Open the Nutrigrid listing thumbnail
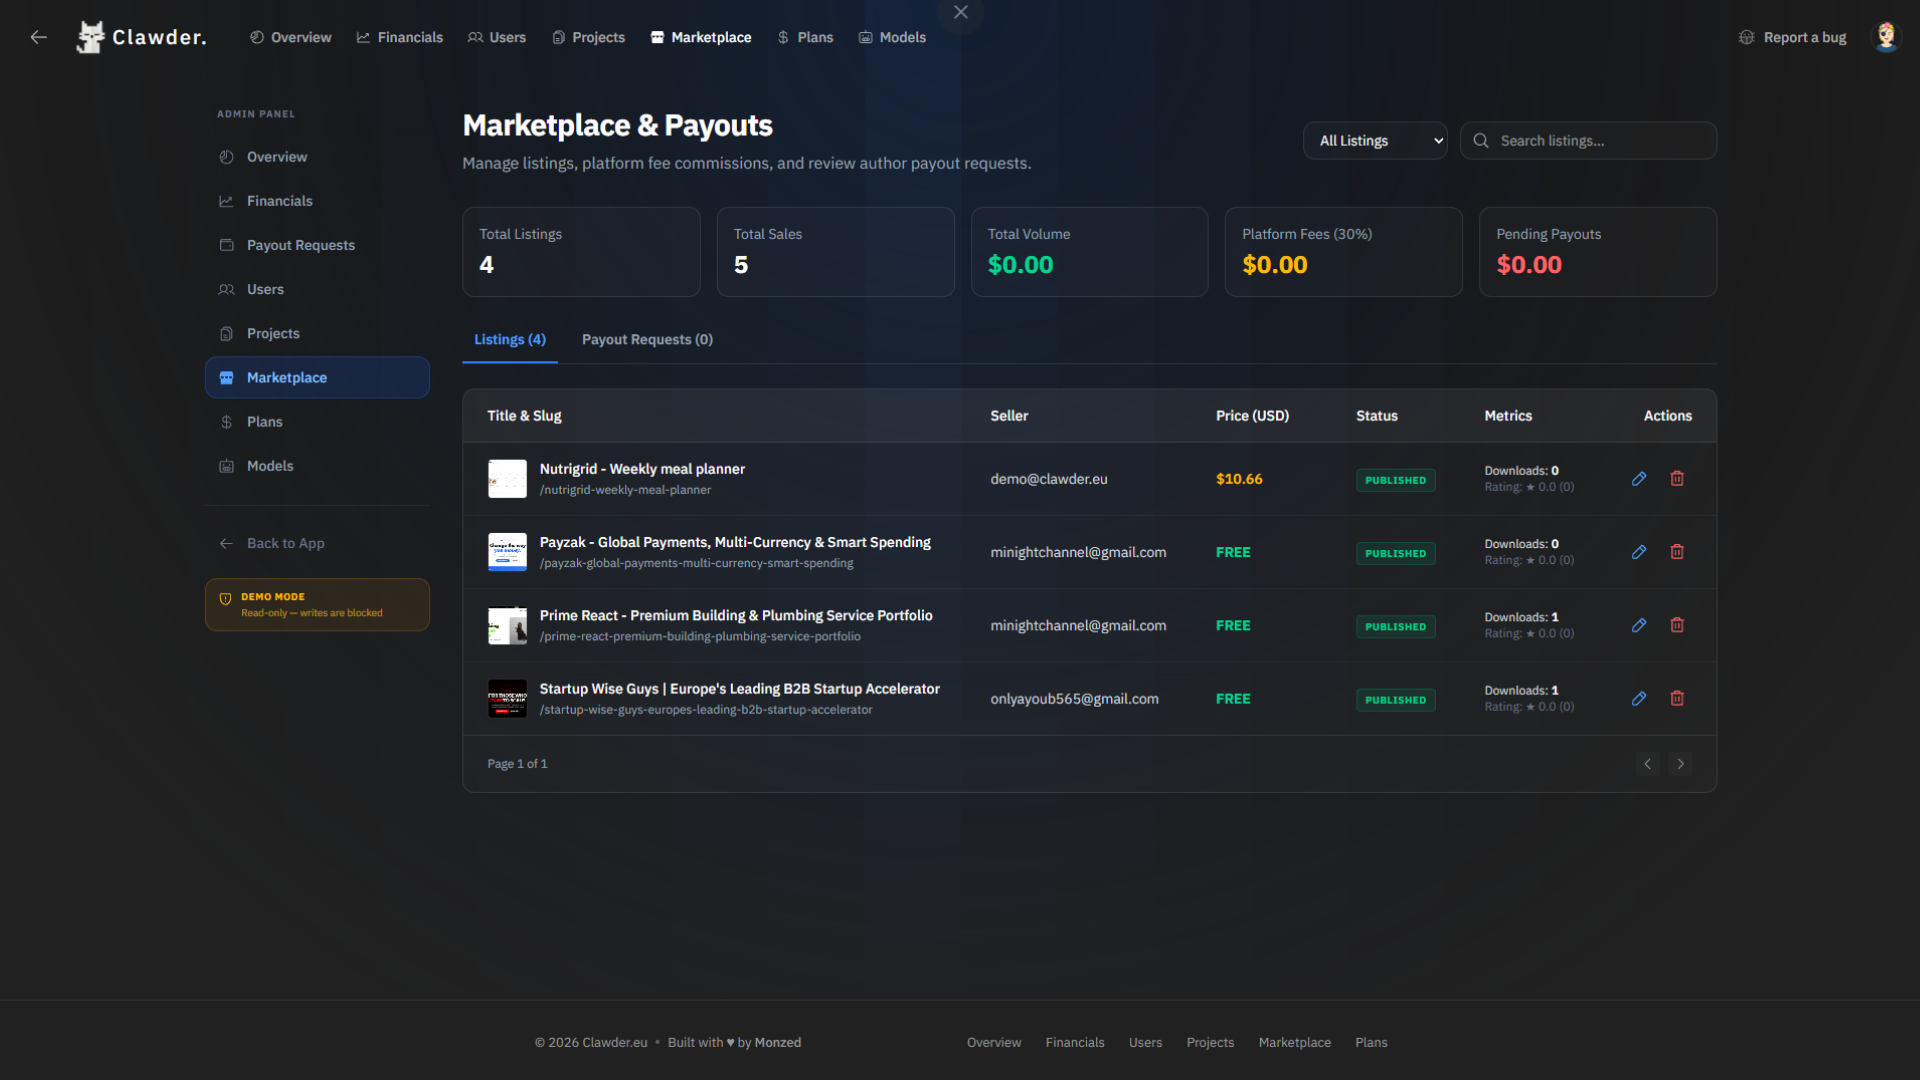This screenshot has width=1920, height=1080. pos(507,479)
